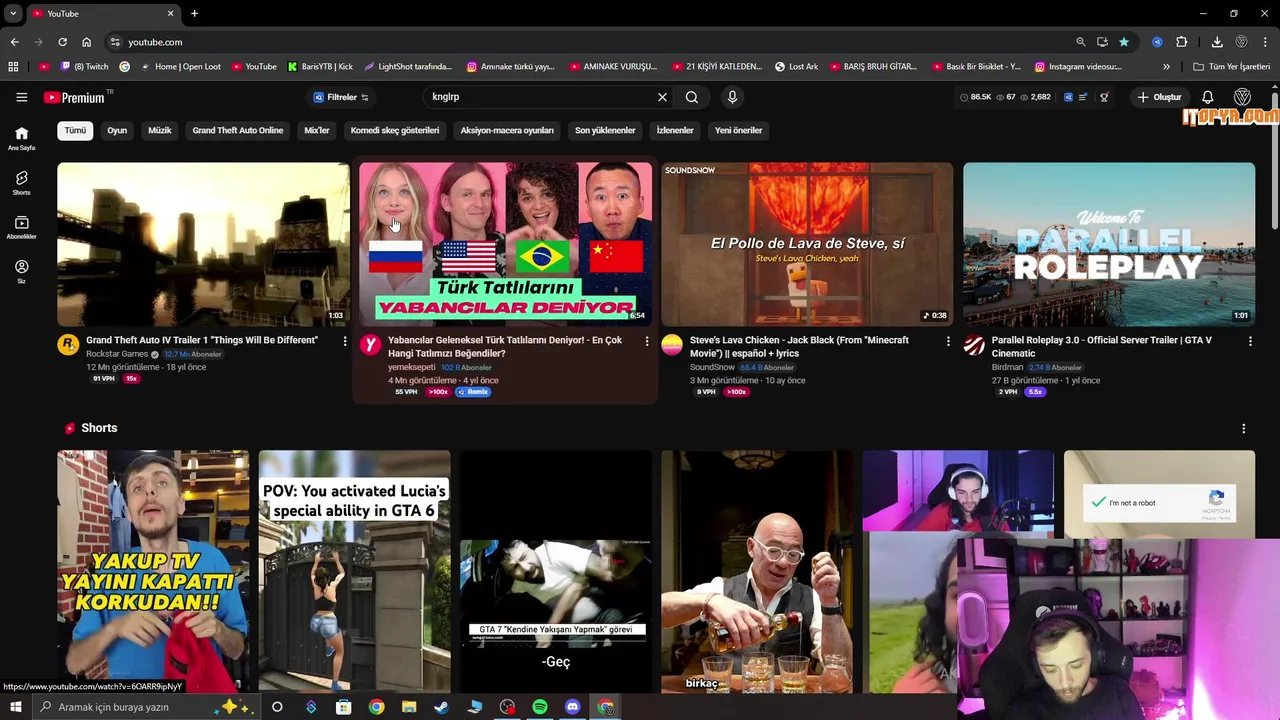This screenshot has width=1280, height=720.
Task: Click the Birdman channel avatar
Action: click(974, 345)
